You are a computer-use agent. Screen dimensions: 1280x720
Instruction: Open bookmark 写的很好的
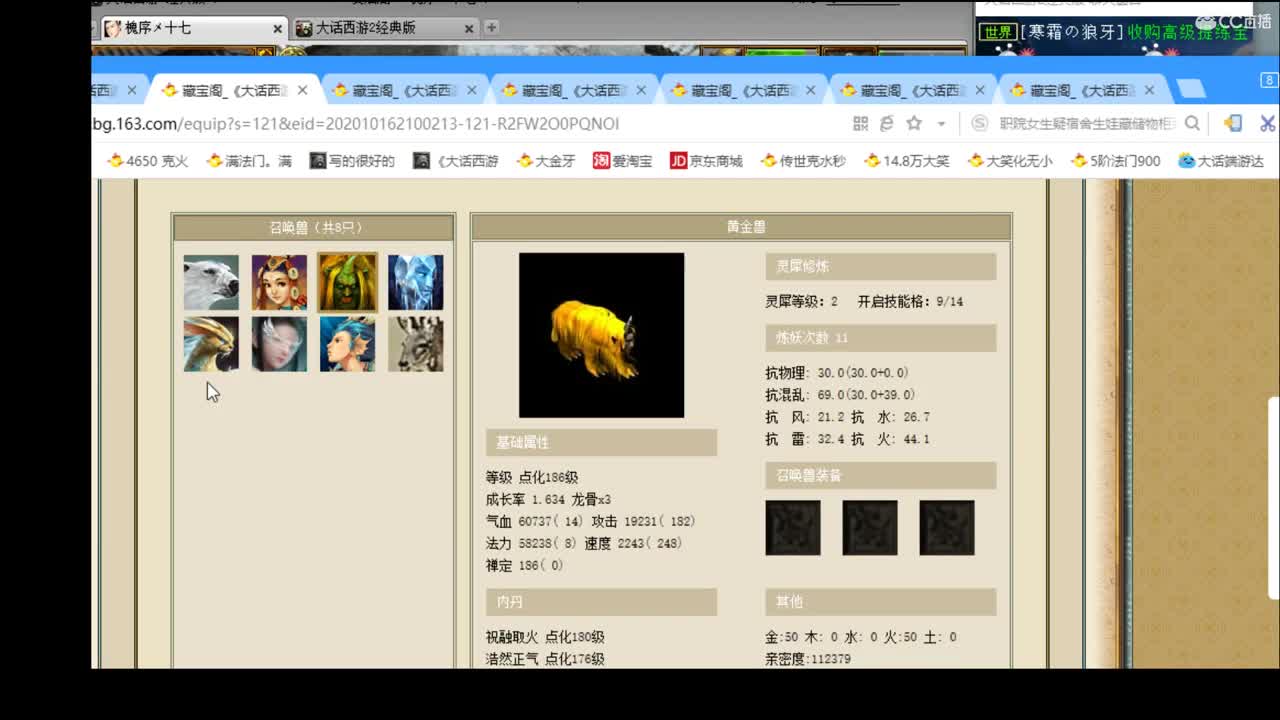point(352,161)
